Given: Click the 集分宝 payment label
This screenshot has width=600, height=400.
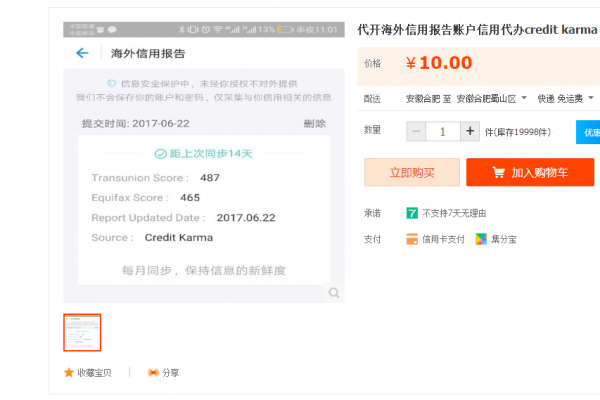Looking at the screenshot, I should point(504,239).
